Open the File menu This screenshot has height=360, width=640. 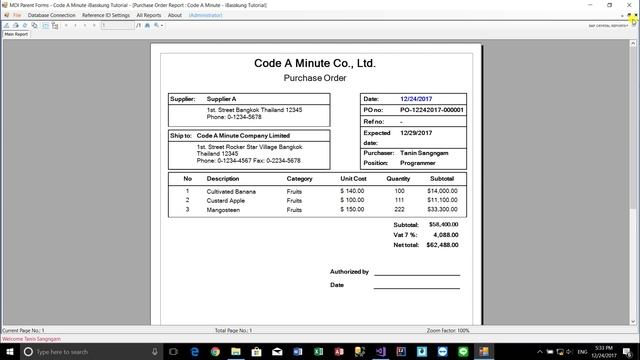click(17, 15)
